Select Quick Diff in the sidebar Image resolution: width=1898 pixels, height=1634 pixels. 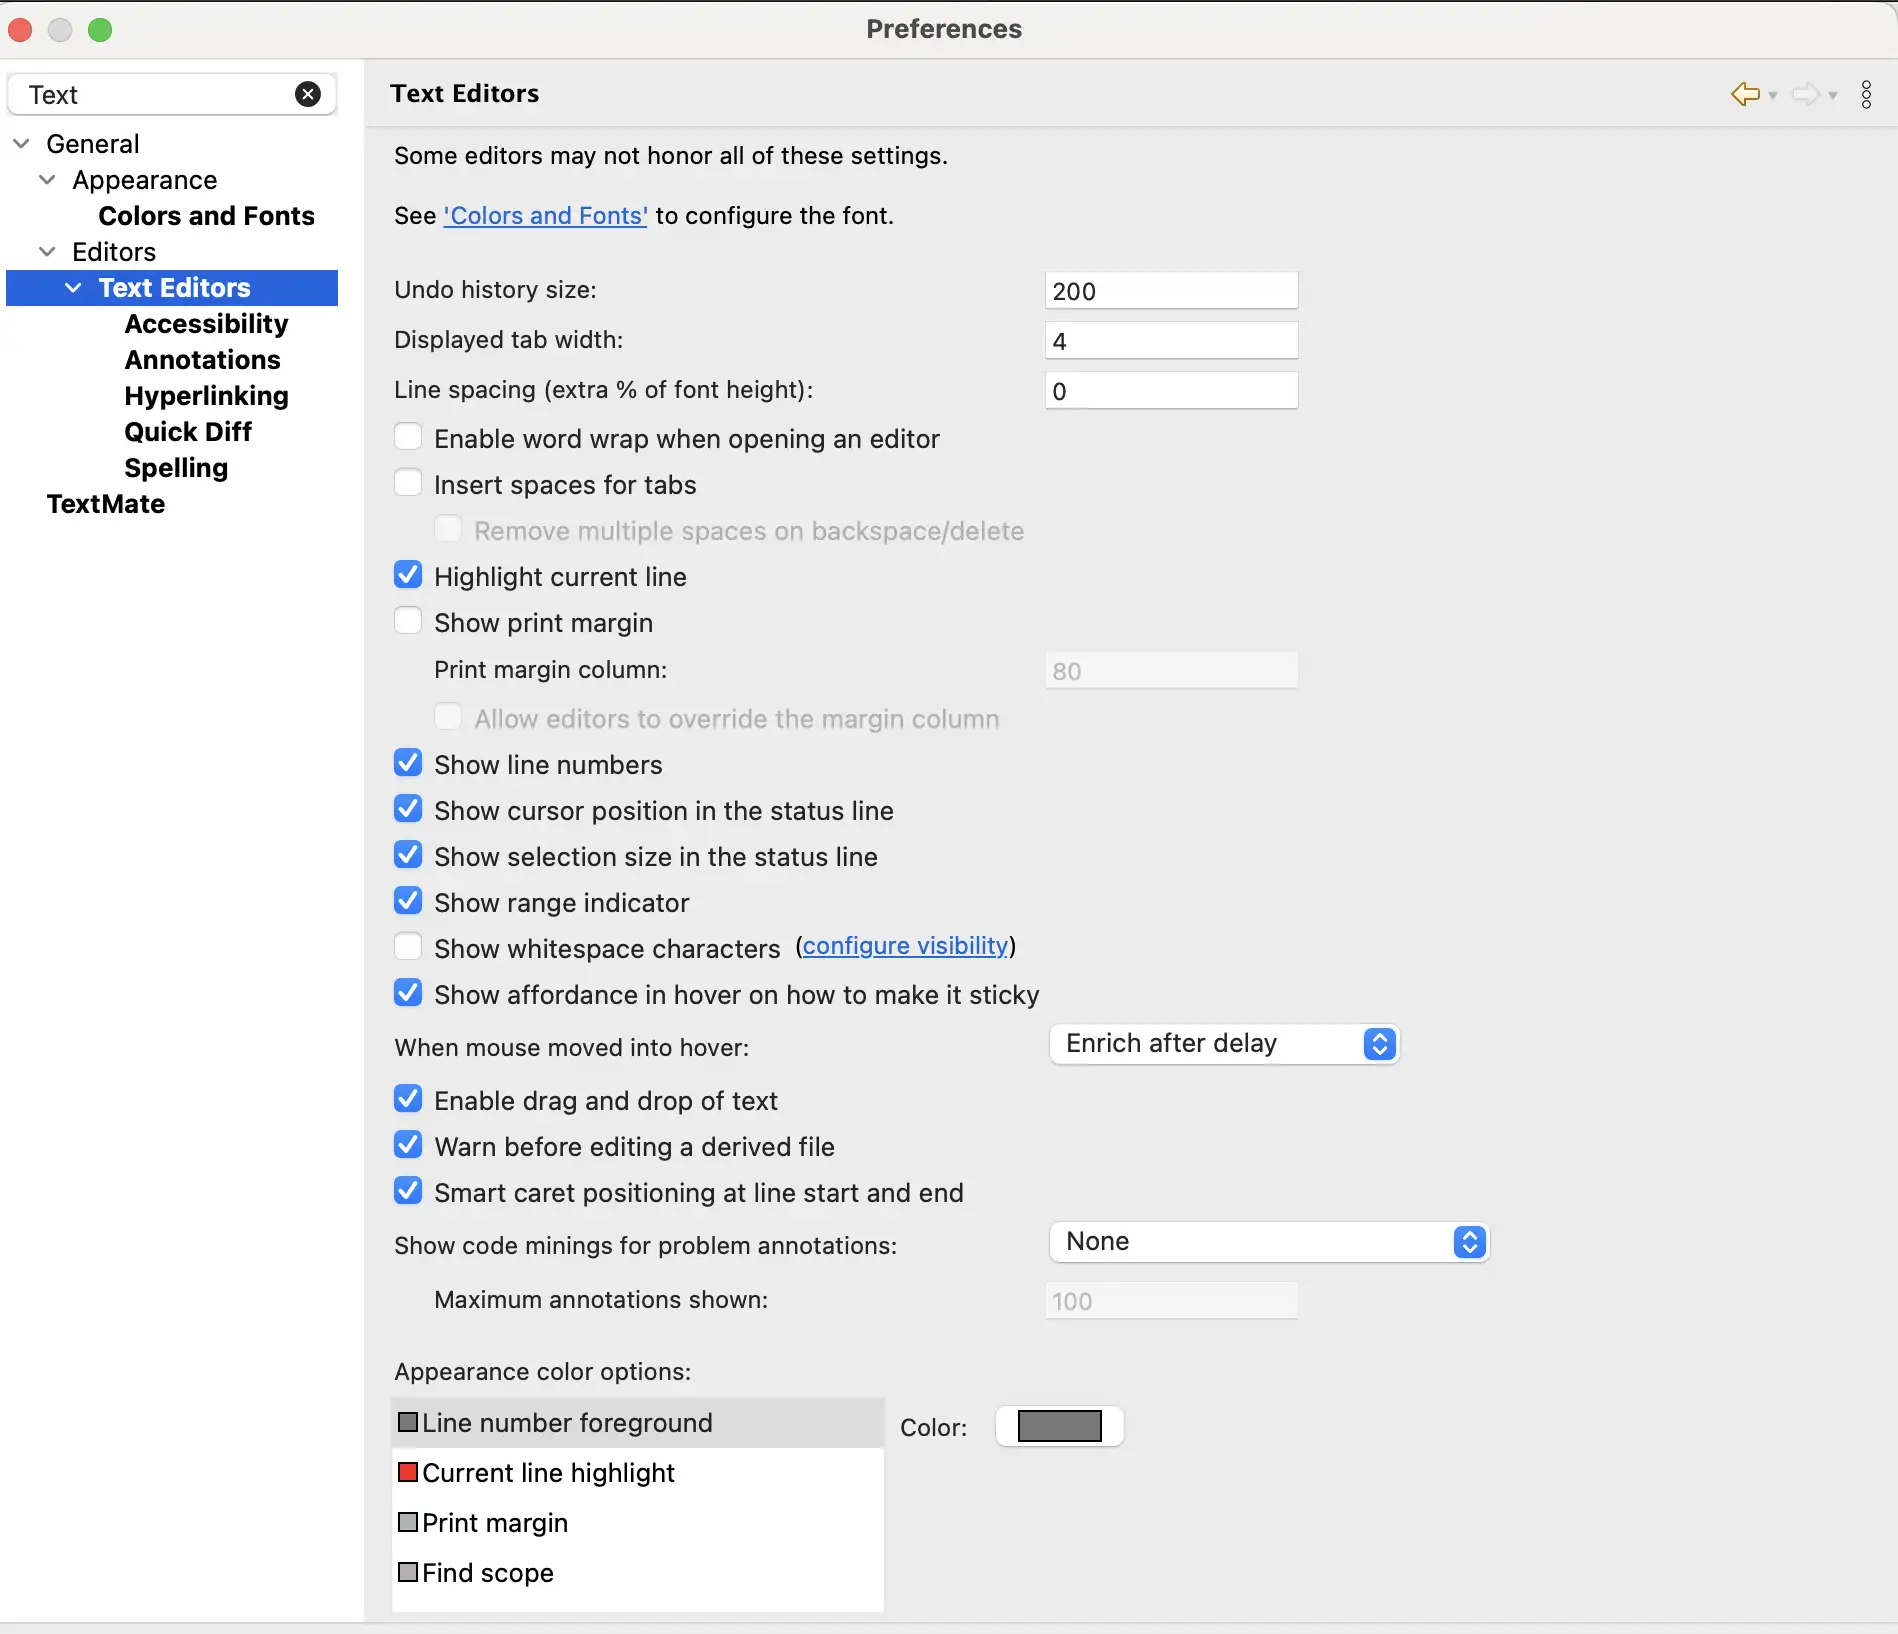[188, 432]
